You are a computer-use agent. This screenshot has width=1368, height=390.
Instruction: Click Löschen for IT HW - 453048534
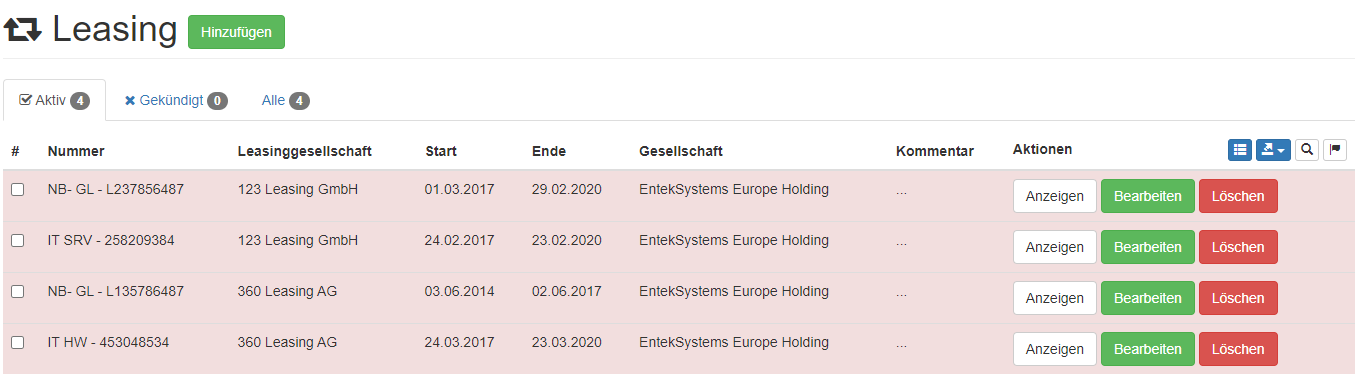tap(1238, 349)
